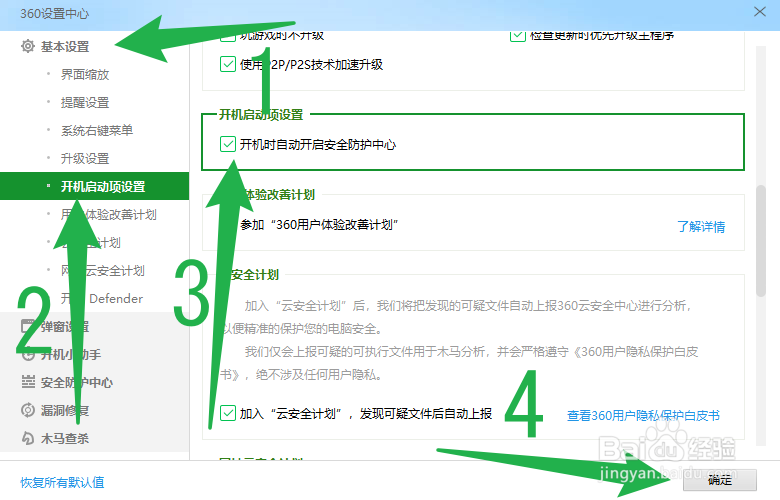Viewport: 780px width, 500px height.
Task: Open the 了解详情 link
Action: [701, 227]
